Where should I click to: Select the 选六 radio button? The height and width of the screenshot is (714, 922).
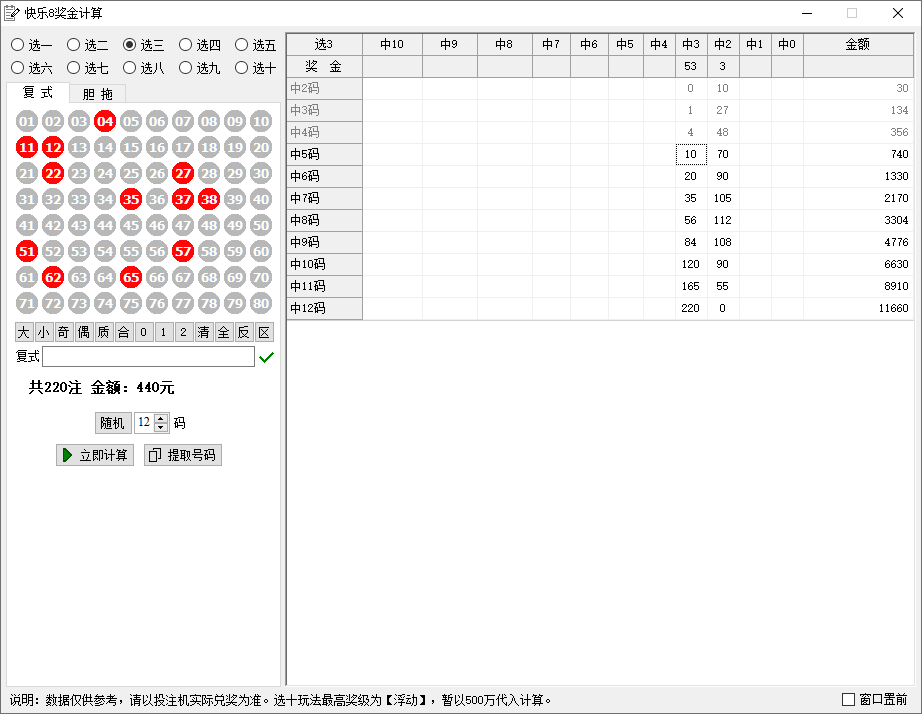[x=18, y=68]
